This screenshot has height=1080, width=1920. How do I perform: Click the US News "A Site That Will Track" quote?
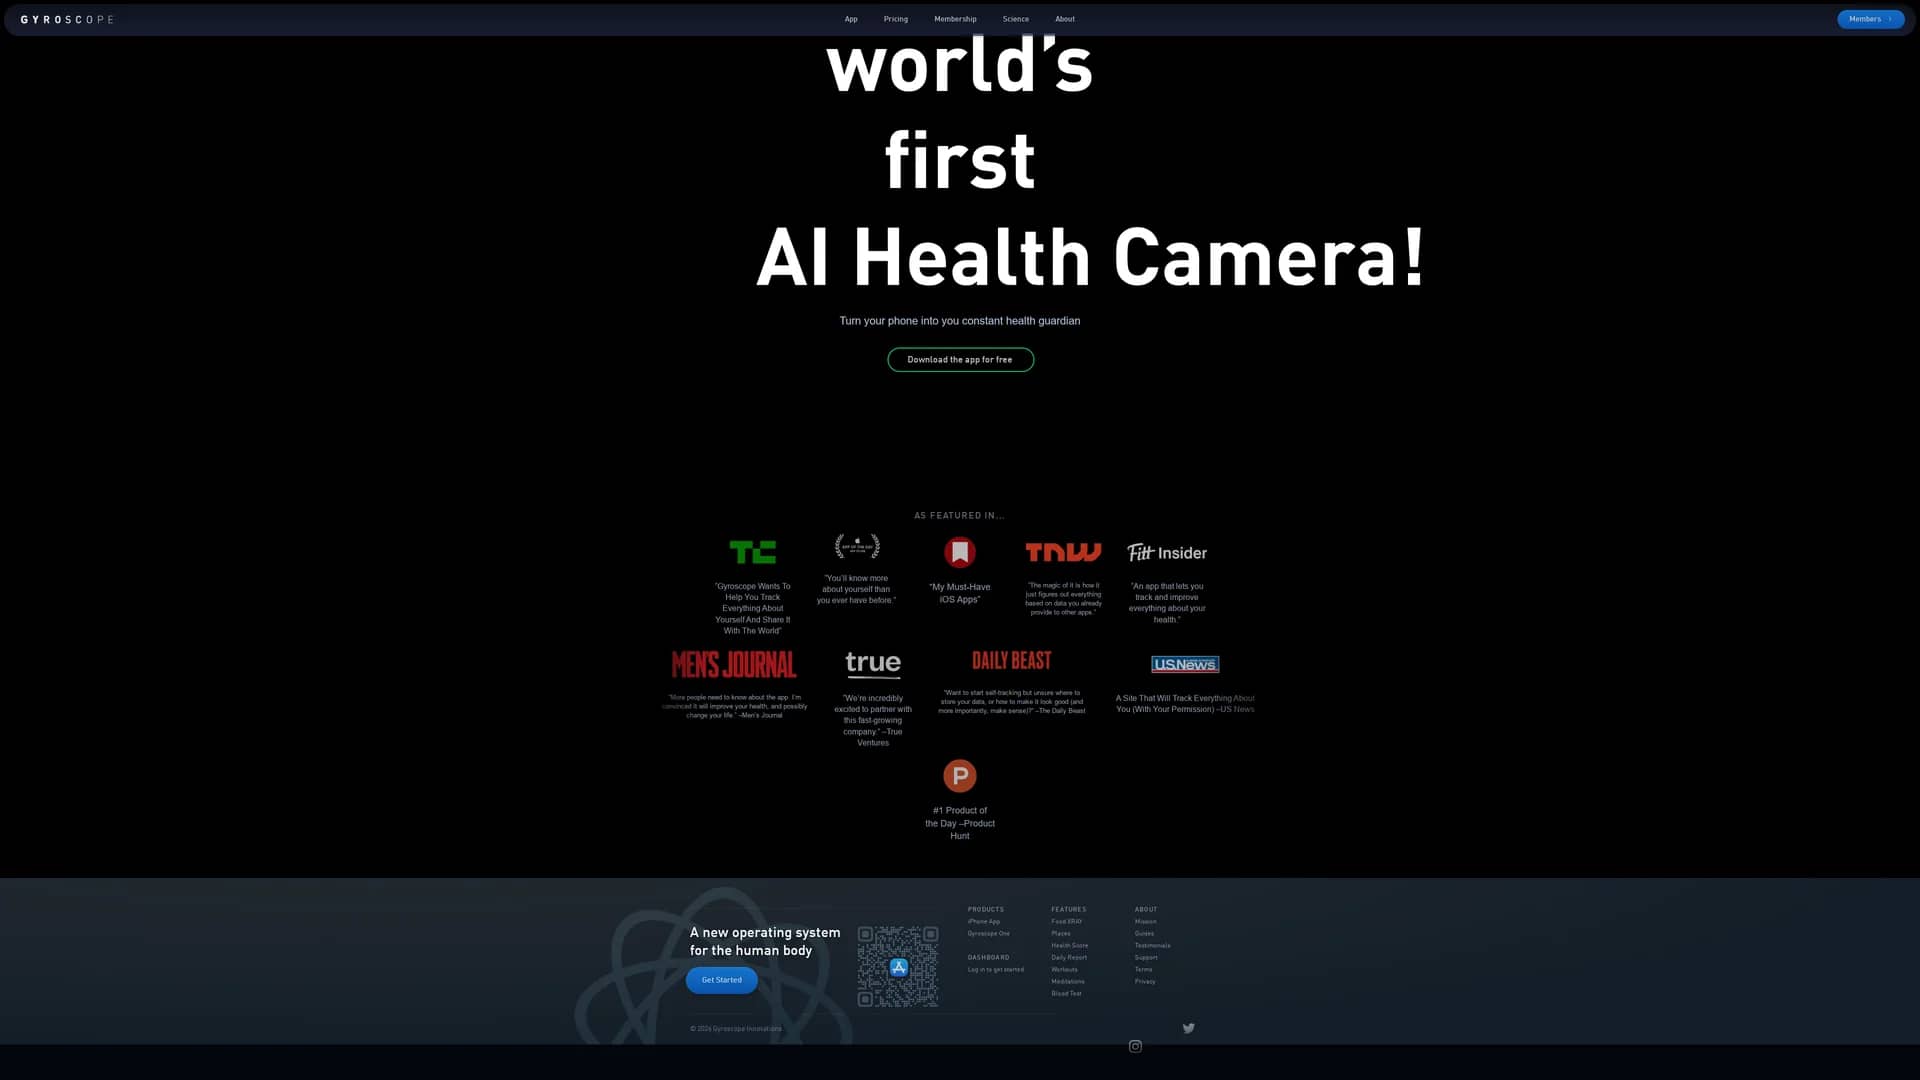(1185, 704)
